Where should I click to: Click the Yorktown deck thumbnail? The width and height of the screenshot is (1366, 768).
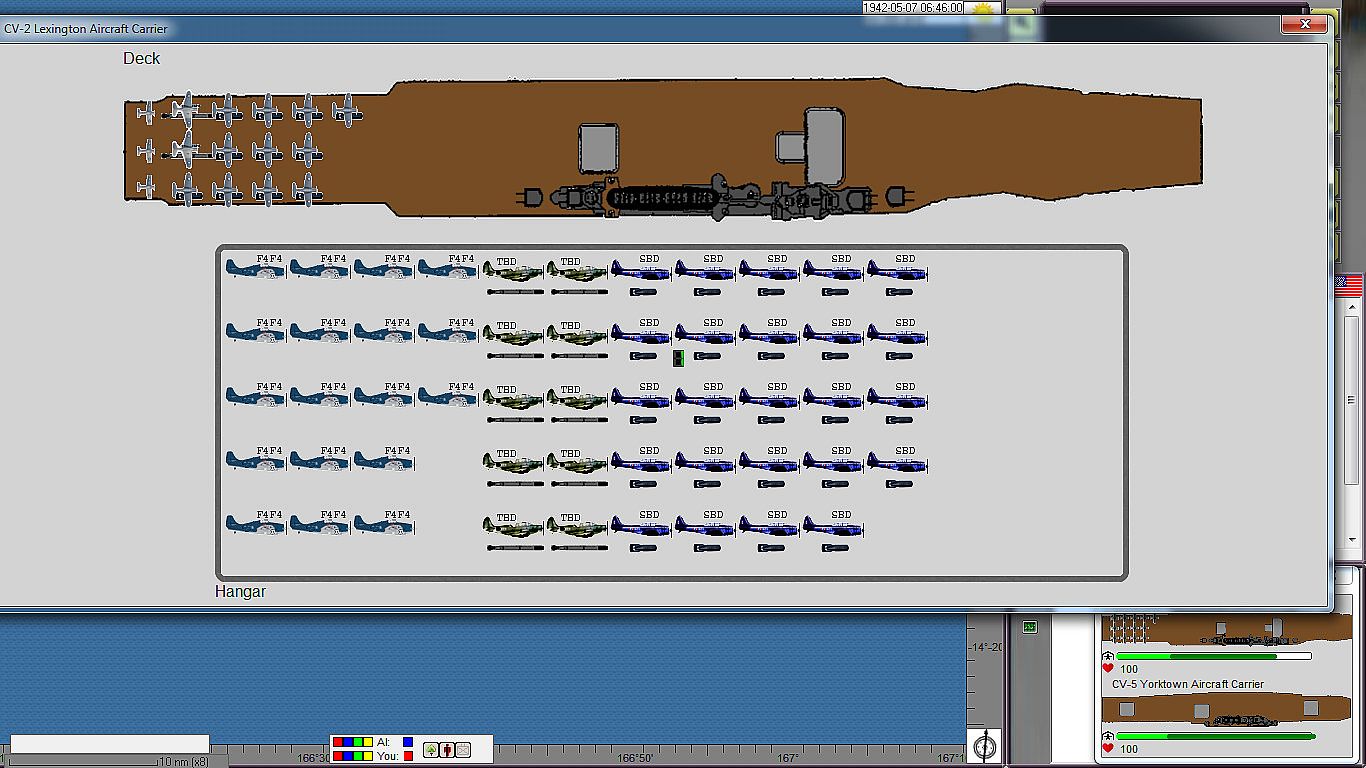click(x=1227, y=709)
